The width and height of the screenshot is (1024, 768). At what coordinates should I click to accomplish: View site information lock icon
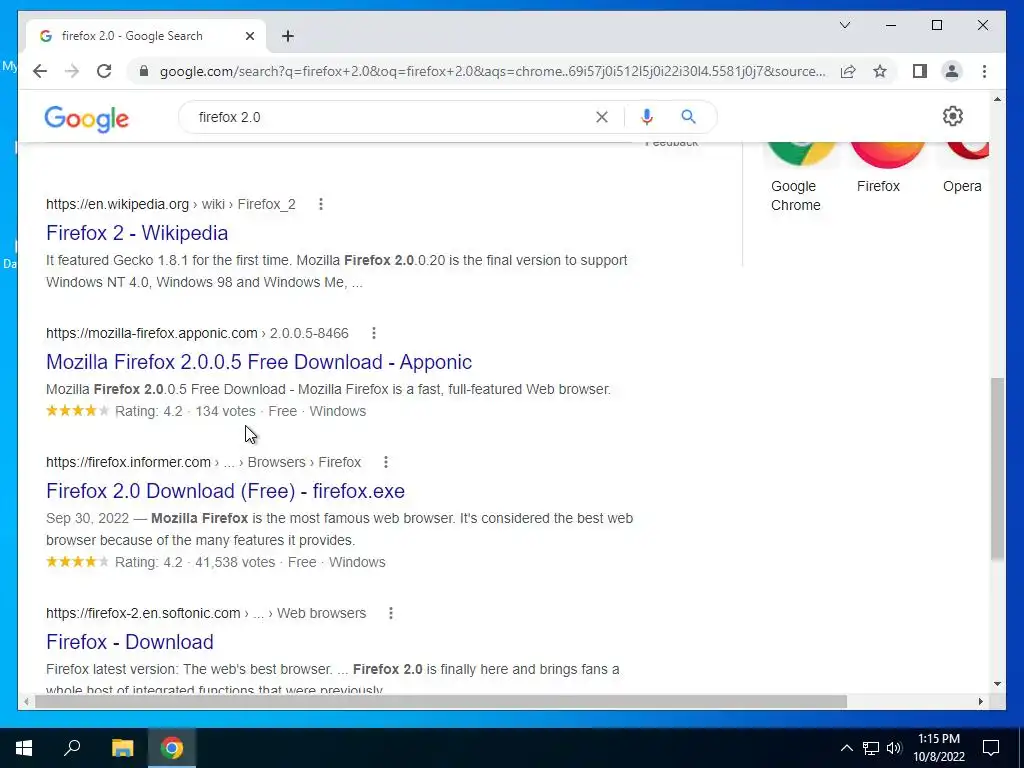tap(144, 71)
